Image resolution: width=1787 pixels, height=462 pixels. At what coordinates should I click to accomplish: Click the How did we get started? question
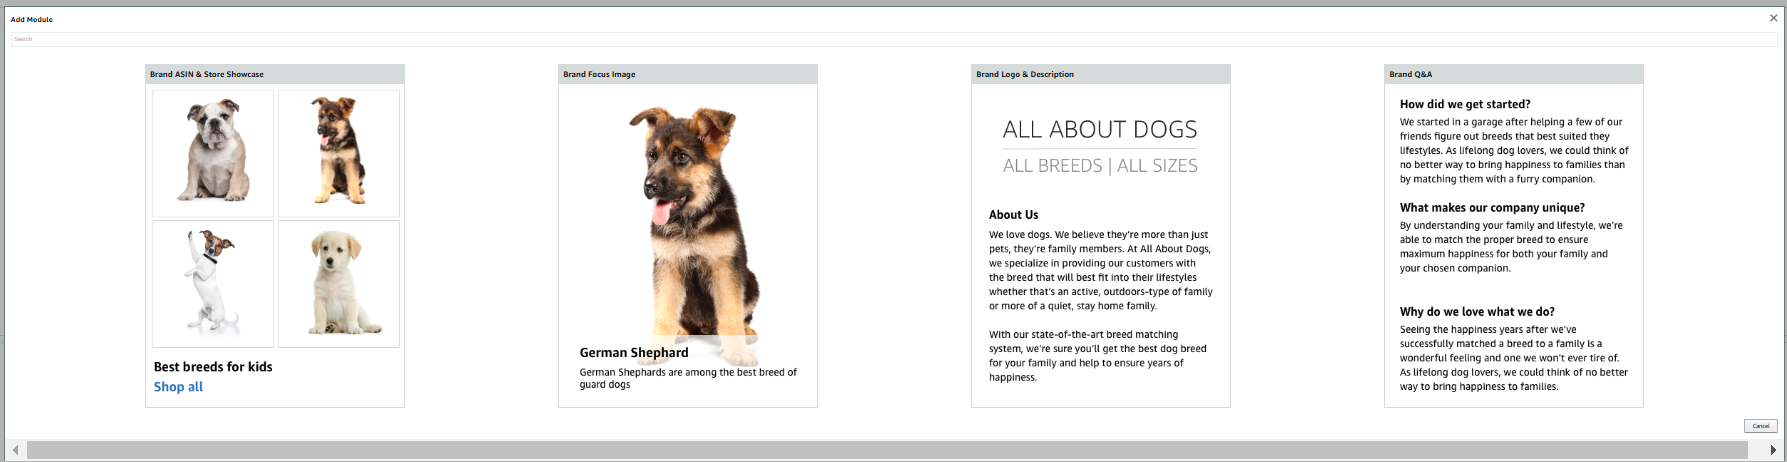(x=1465, y=104)
